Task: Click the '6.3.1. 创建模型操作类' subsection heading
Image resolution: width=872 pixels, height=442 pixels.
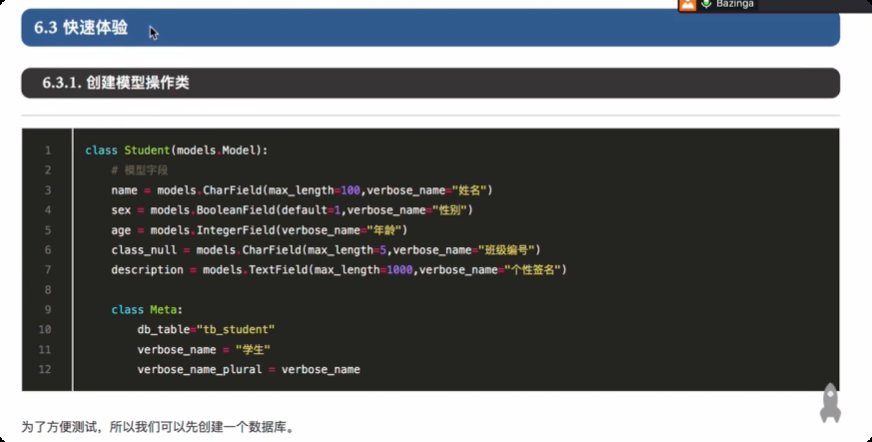Action: point(430,83)
